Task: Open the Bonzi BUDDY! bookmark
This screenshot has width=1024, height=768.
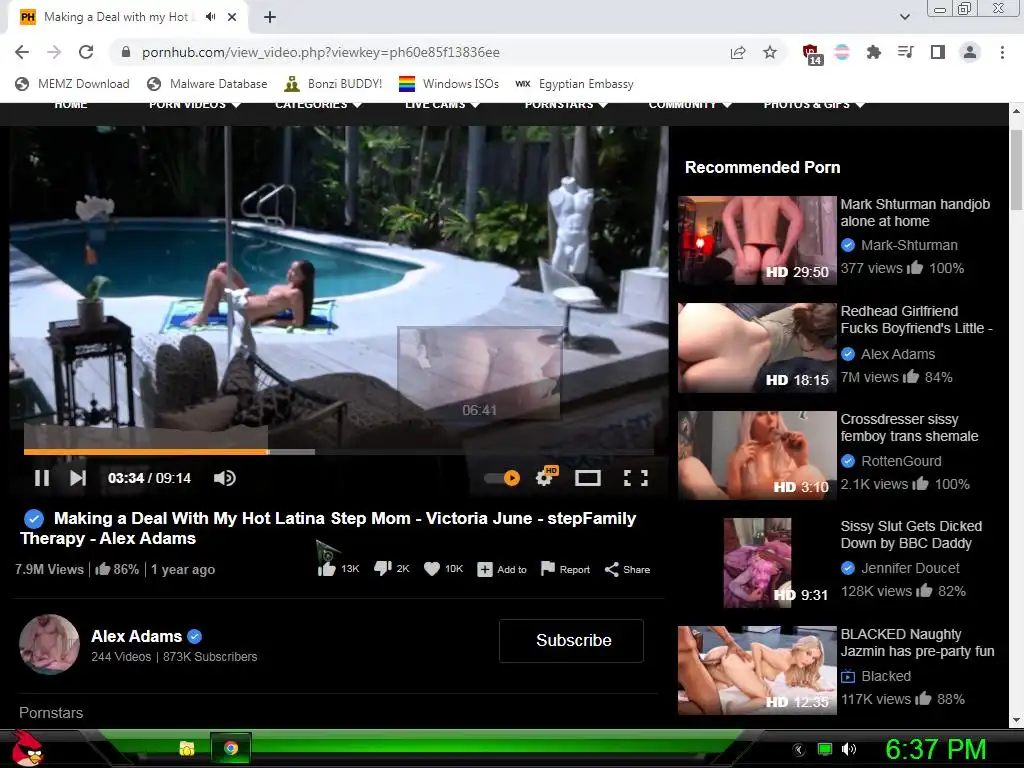Action: (333, 84)
